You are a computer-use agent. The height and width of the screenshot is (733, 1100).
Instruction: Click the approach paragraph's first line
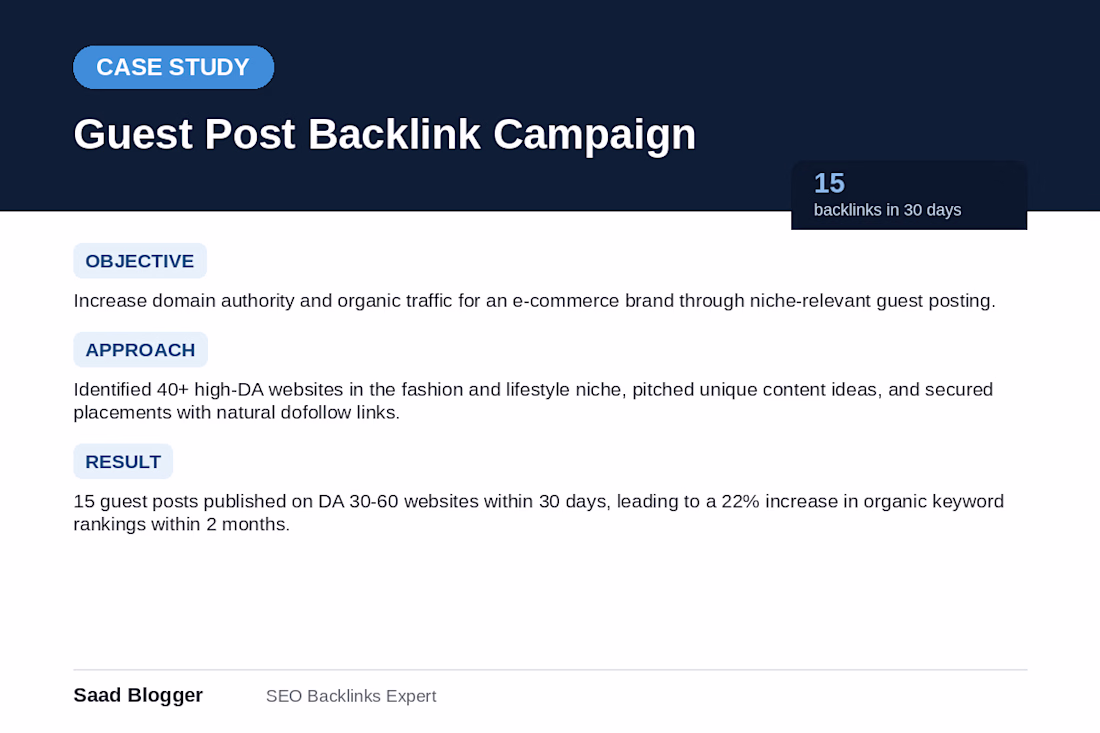click(x=533, y=389)
